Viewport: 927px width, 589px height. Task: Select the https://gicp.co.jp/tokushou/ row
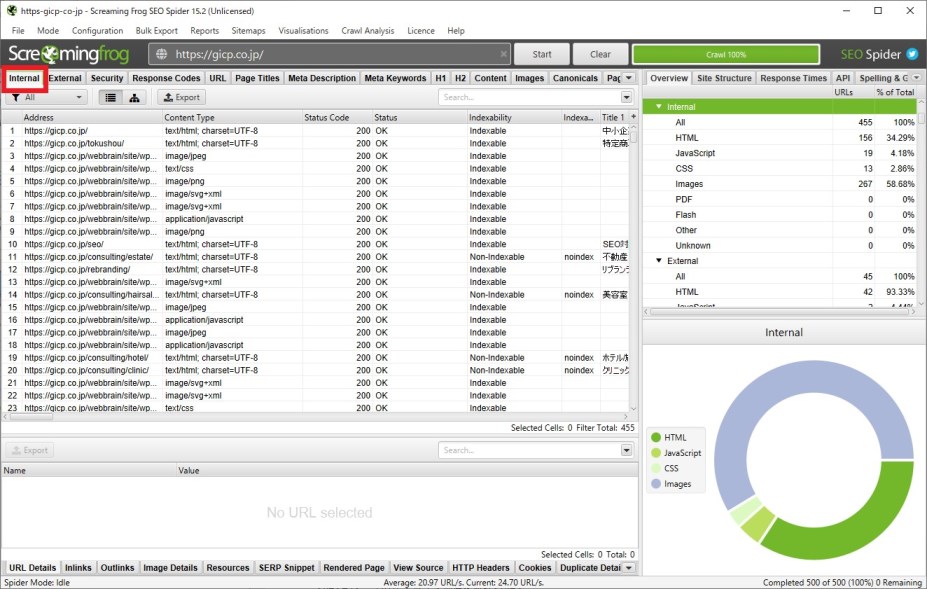[315, 143]
